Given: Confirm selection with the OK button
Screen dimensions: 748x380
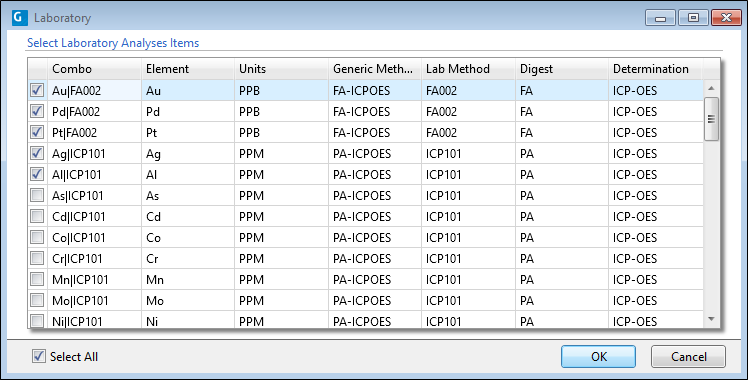Looking at the screenshot, I should (598, 357).
